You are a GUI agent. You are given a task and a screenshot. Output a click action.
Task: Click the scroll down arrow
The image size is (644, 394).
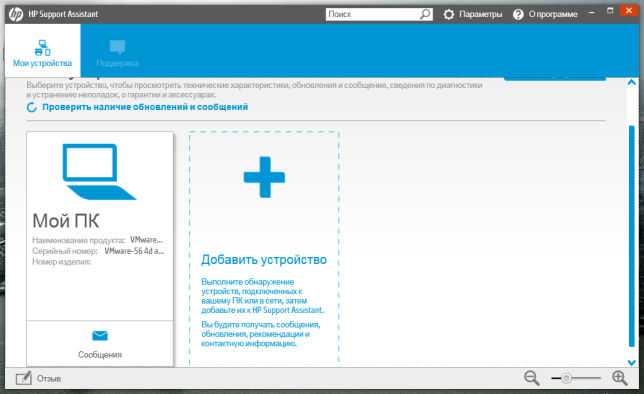(632, 362)
